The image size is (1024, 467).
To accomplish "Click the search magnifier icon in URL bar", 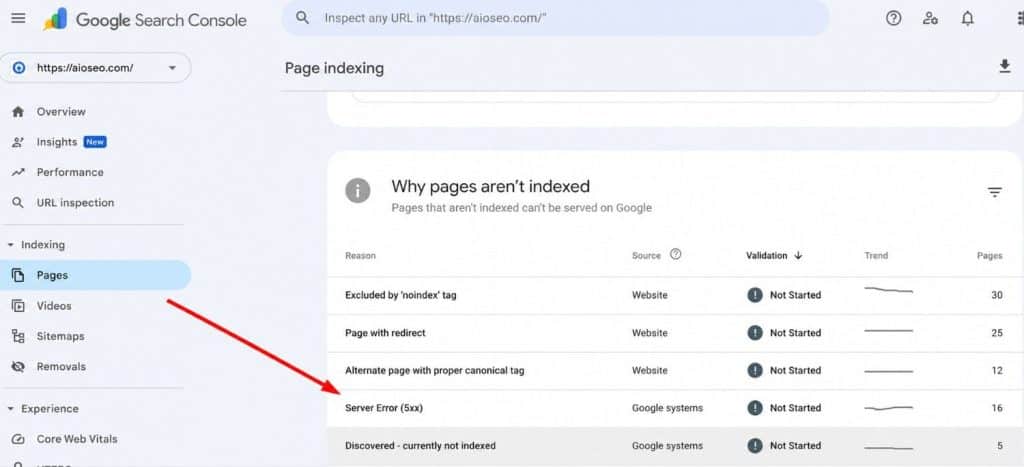I will click(x=302, y=18).
